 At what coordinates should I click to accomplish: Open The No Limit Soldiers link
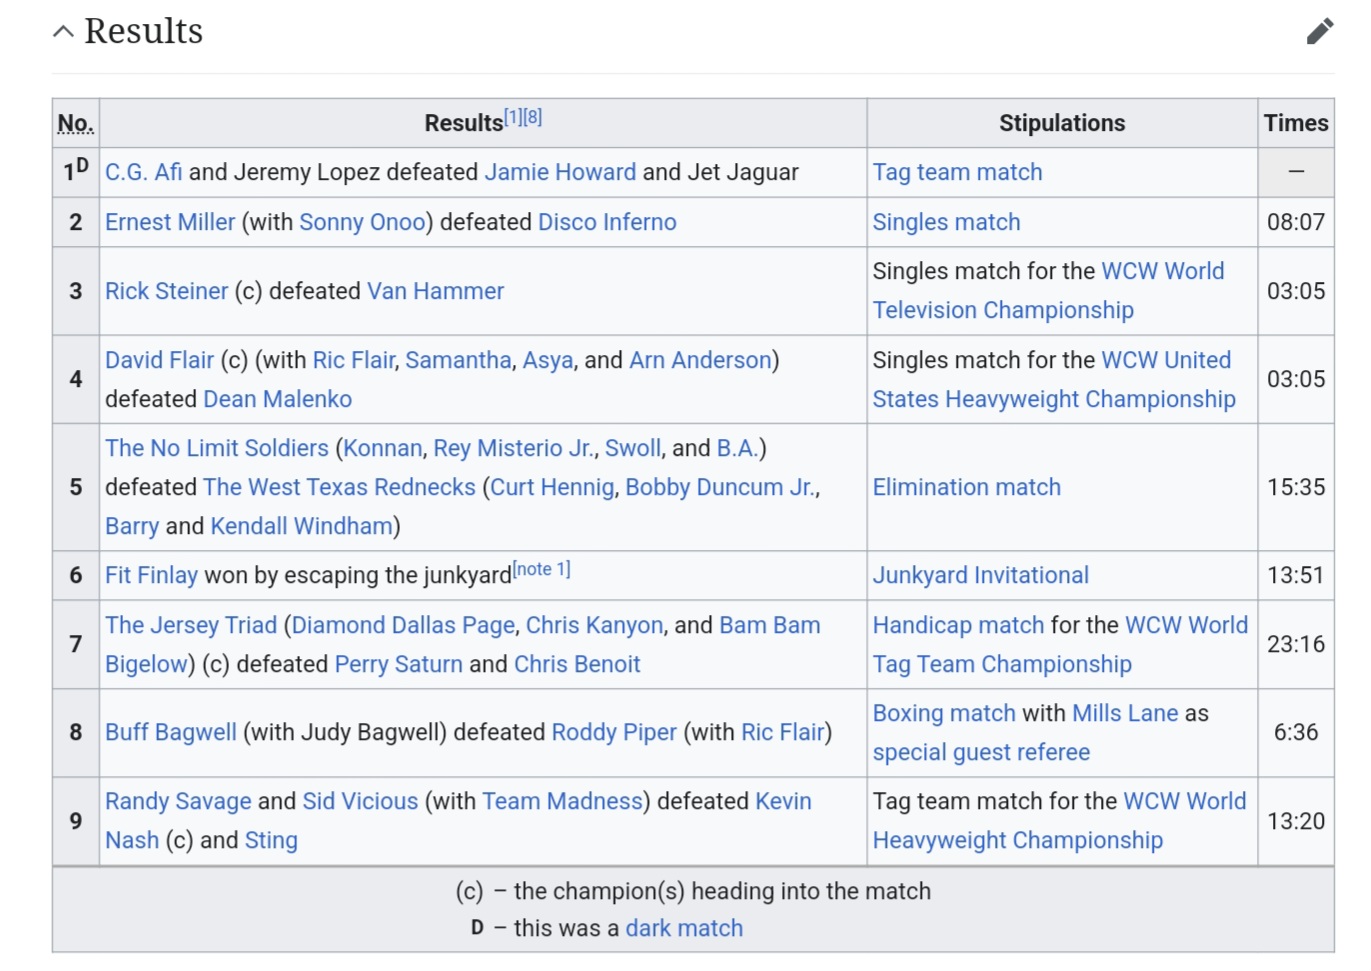pos(216,448)
